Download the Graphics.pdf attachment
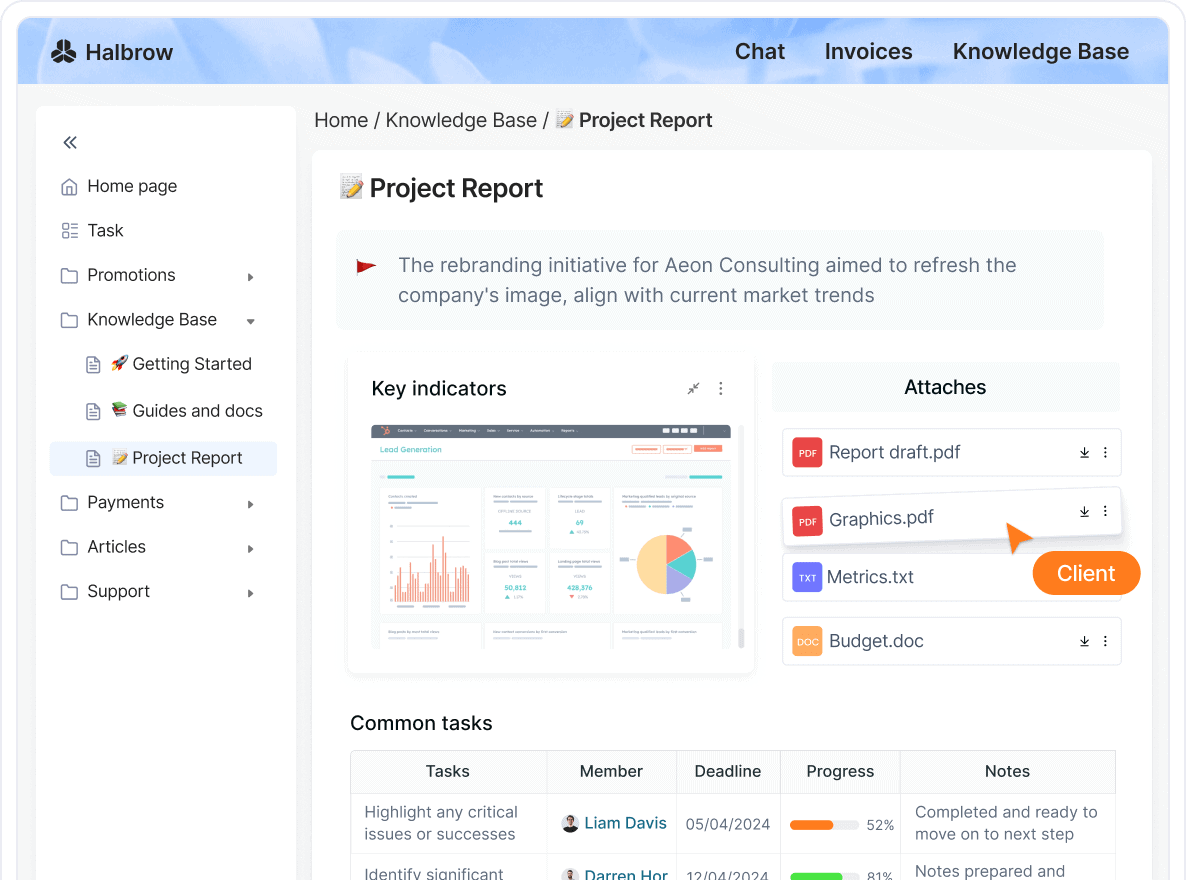Image resolution: width=1186 pixels, height=880 pixels. pos(1084,512)
